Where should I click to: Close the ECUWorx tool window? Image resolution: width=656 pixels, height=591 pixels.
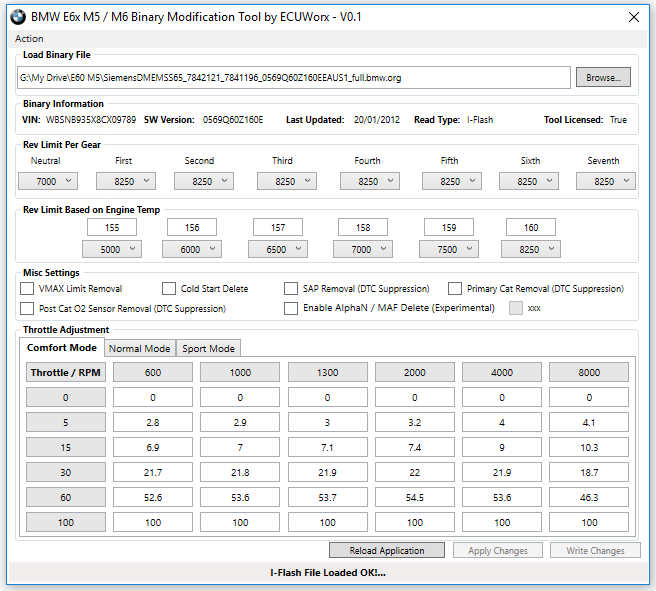click(633, 17)
